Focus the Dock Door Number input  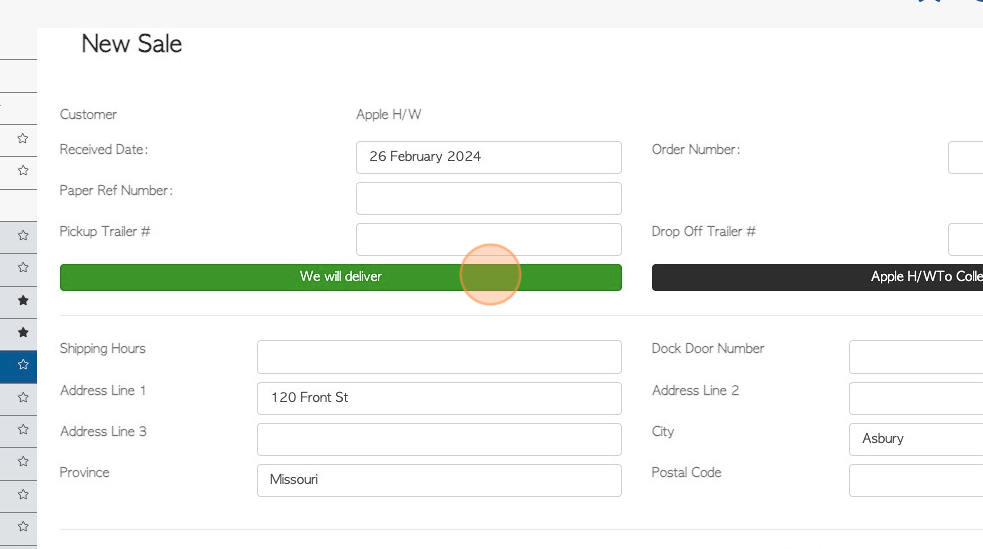[916, 357]
